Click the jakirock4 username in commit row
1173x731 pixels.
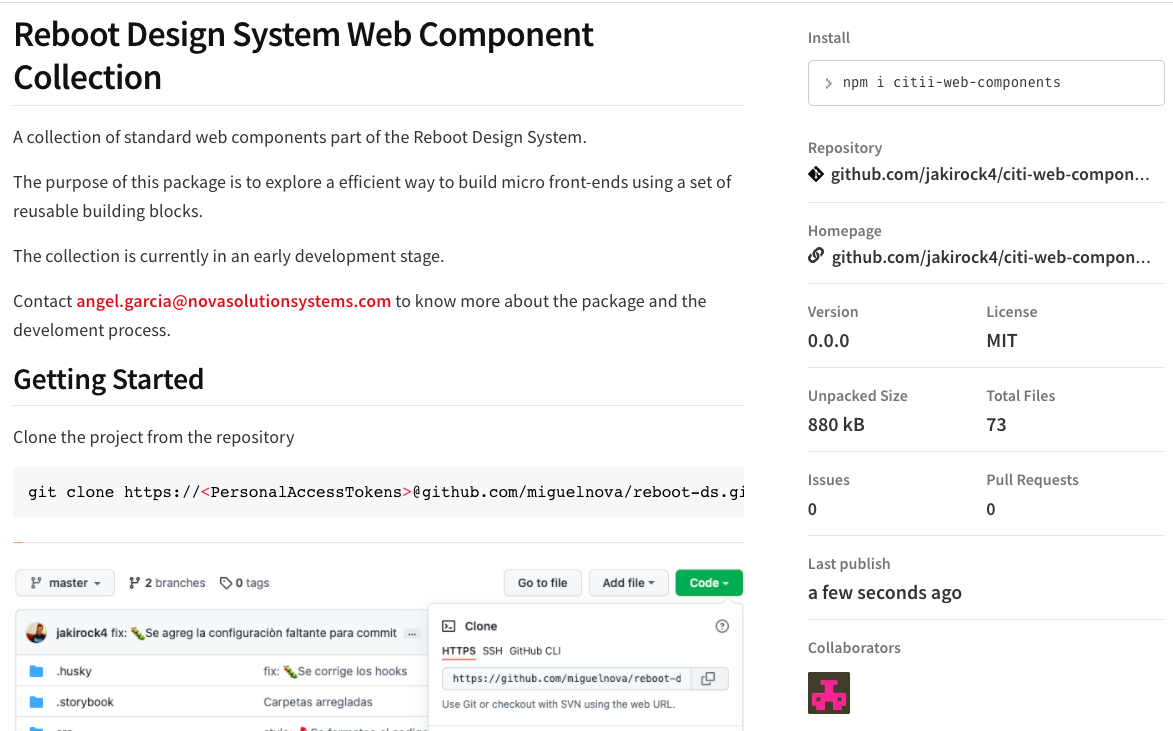tap(82, 633)
